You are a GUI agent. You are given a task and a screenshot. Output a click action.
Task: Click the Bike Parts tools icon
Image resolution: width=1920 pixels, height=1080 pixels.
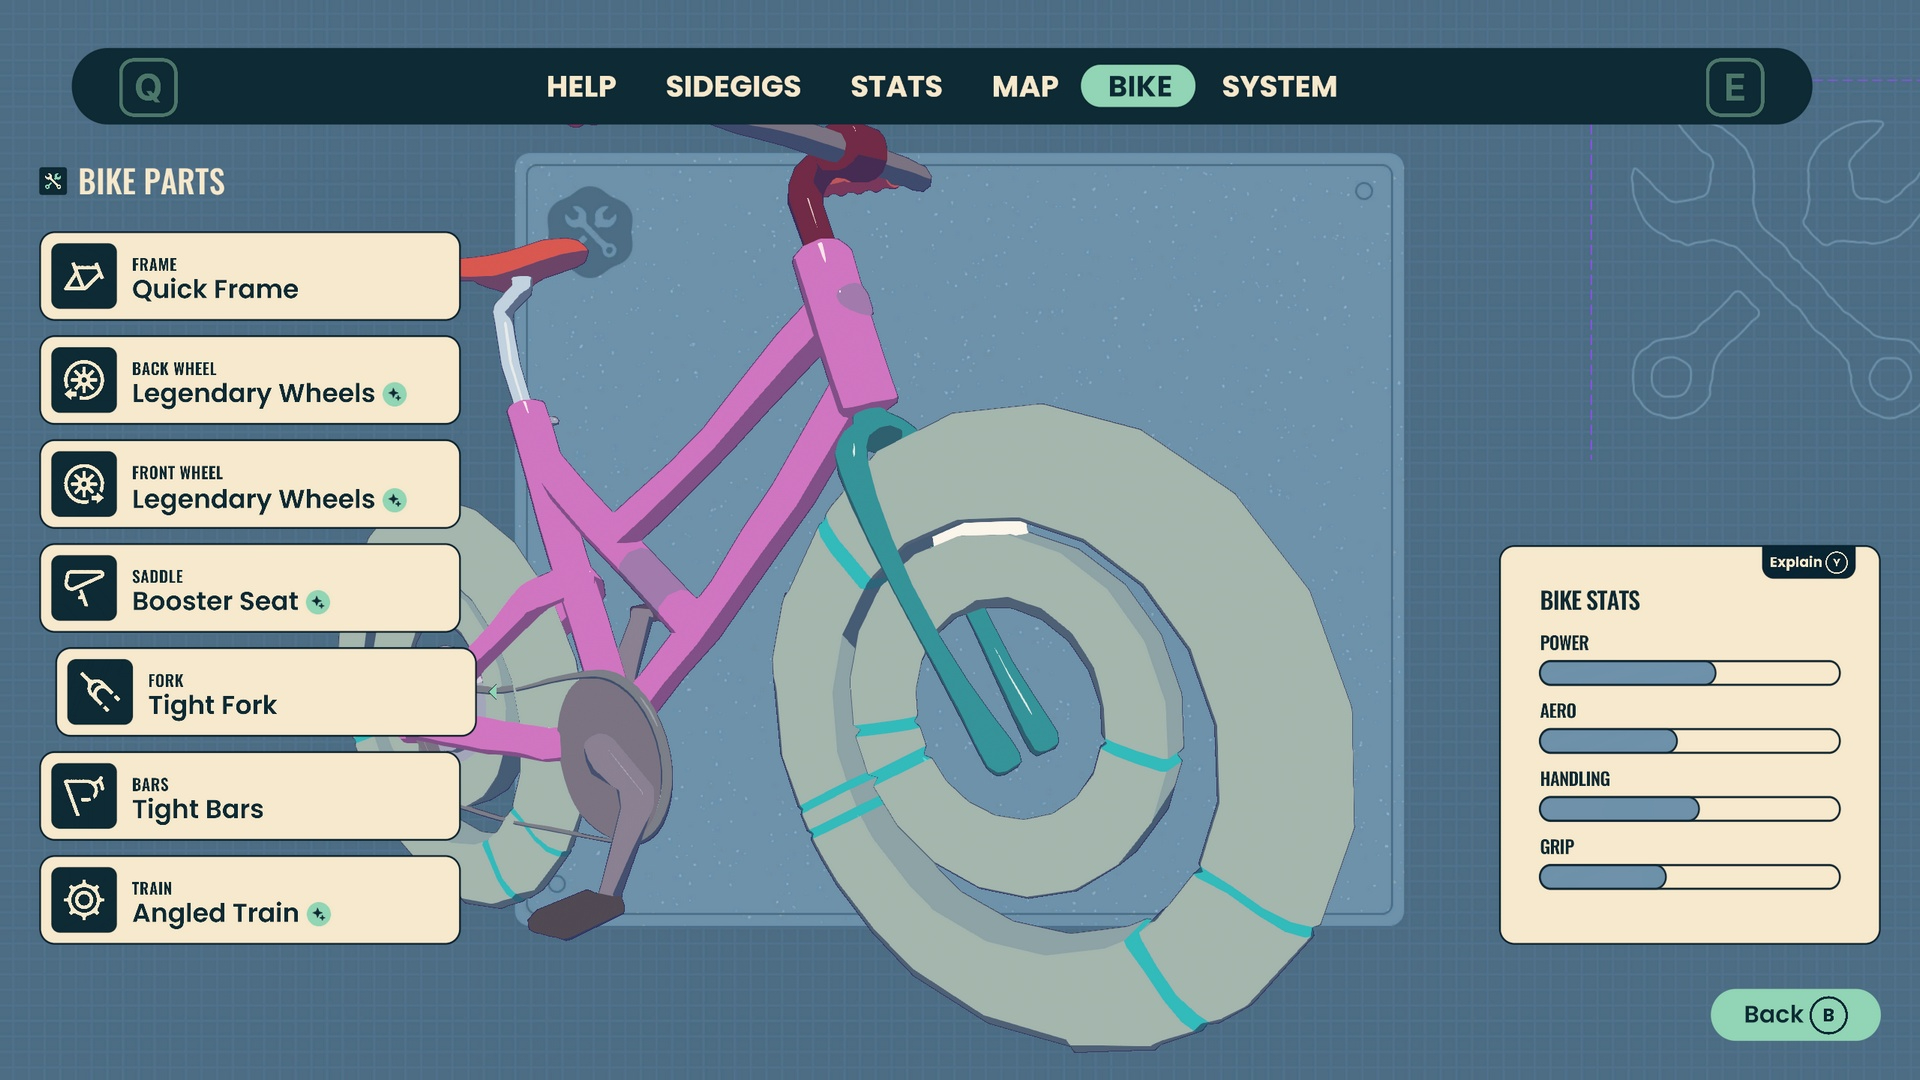pos(53,181)
